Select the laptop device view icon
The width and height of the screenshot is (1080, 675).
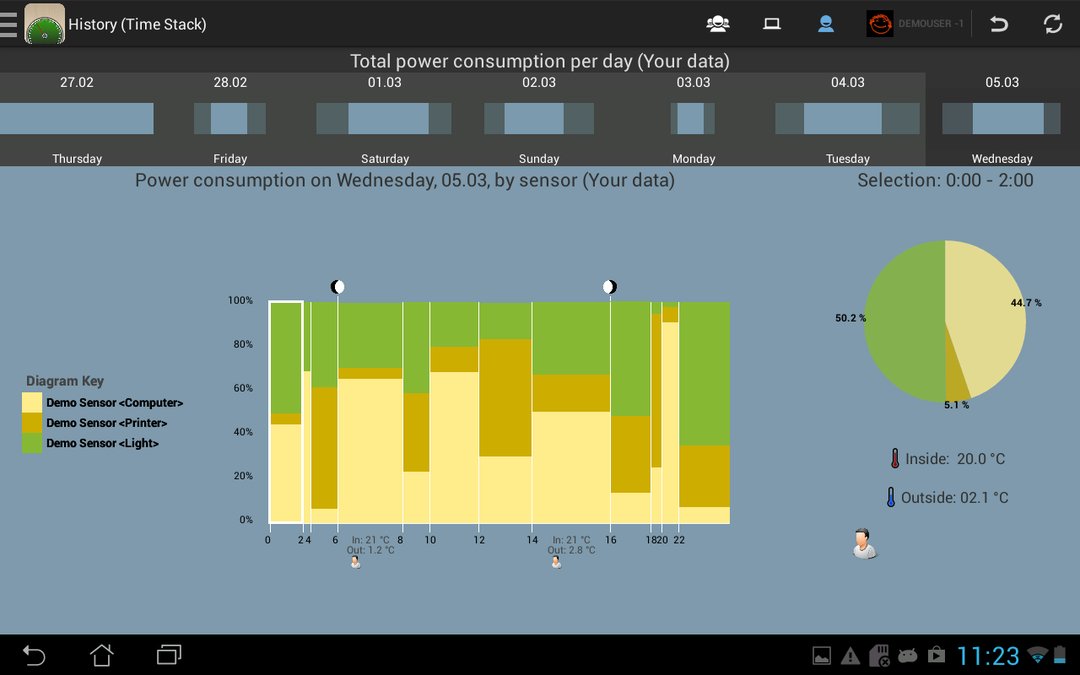coord(771,24)
